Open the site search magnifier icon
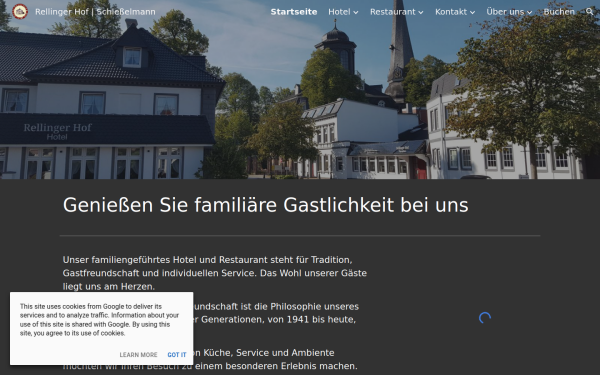600x375 pixels. coord(589,12)
